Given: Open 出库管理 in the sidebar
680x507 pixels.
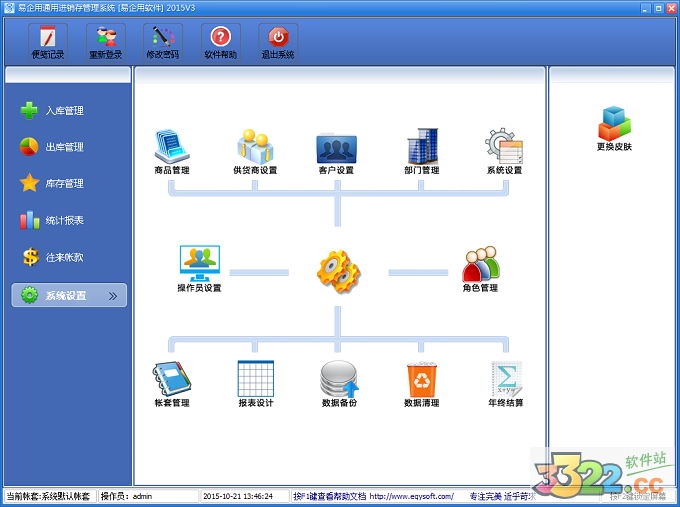Looking at the screenshot, I should point(52,147).
